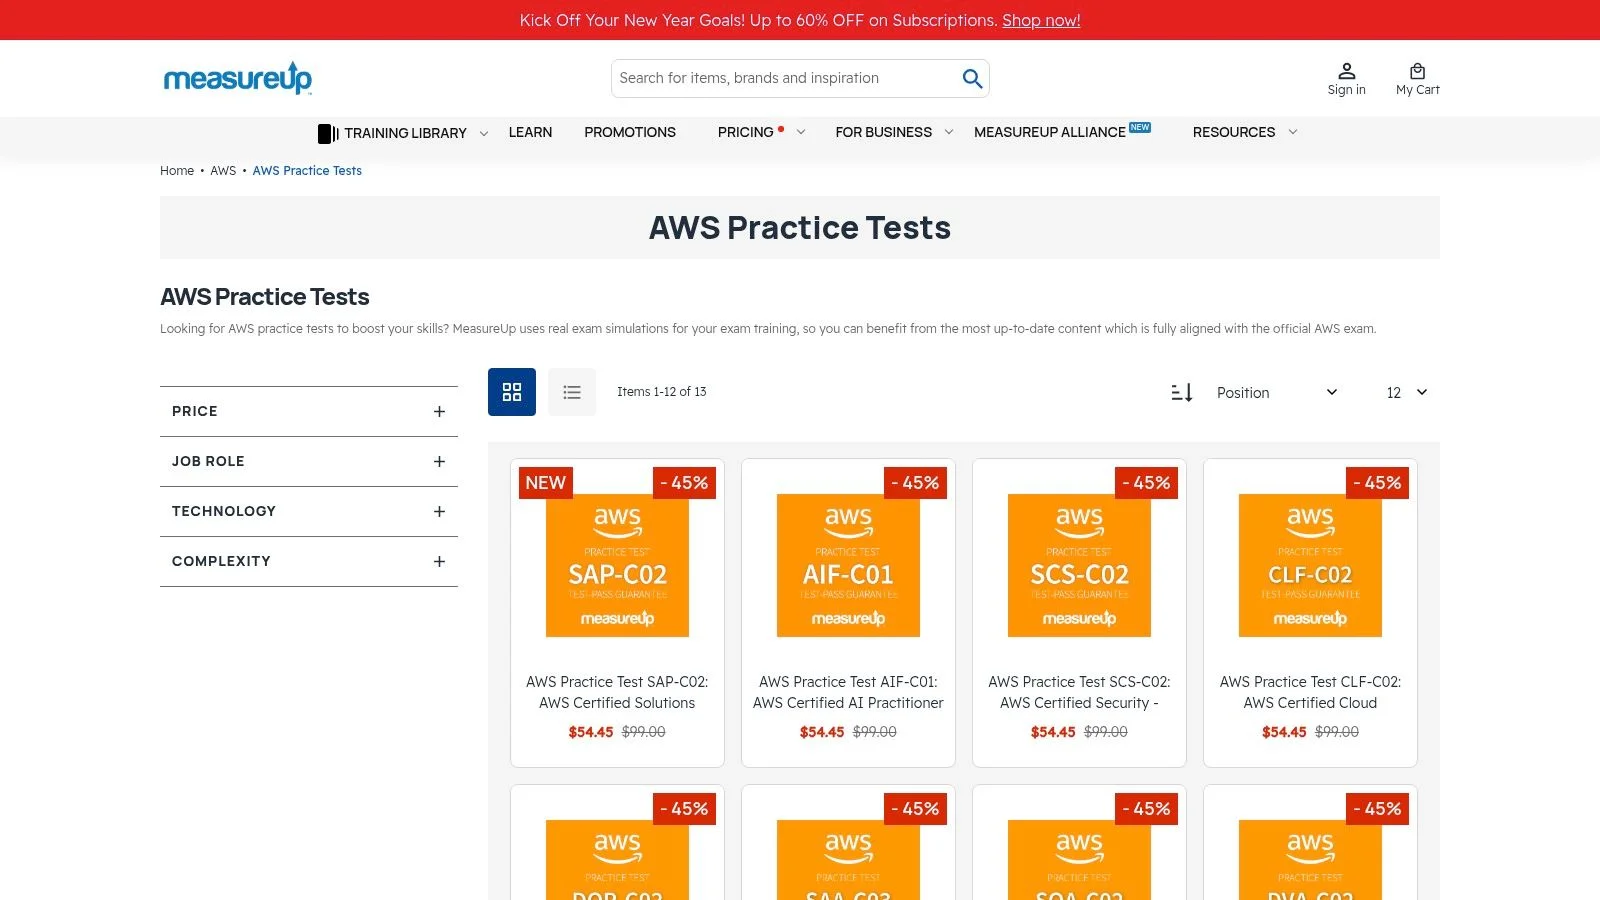Open the Training Library menu
1600x900 pixels.
(405, 133)
